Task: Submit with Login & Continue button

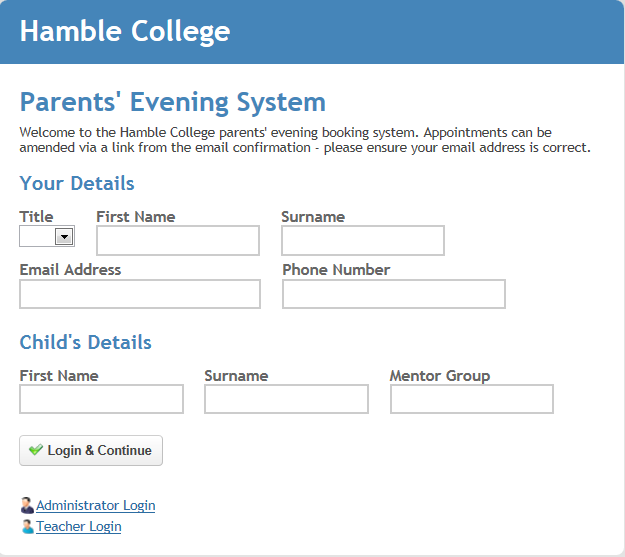Action: [x=91, y=451]
